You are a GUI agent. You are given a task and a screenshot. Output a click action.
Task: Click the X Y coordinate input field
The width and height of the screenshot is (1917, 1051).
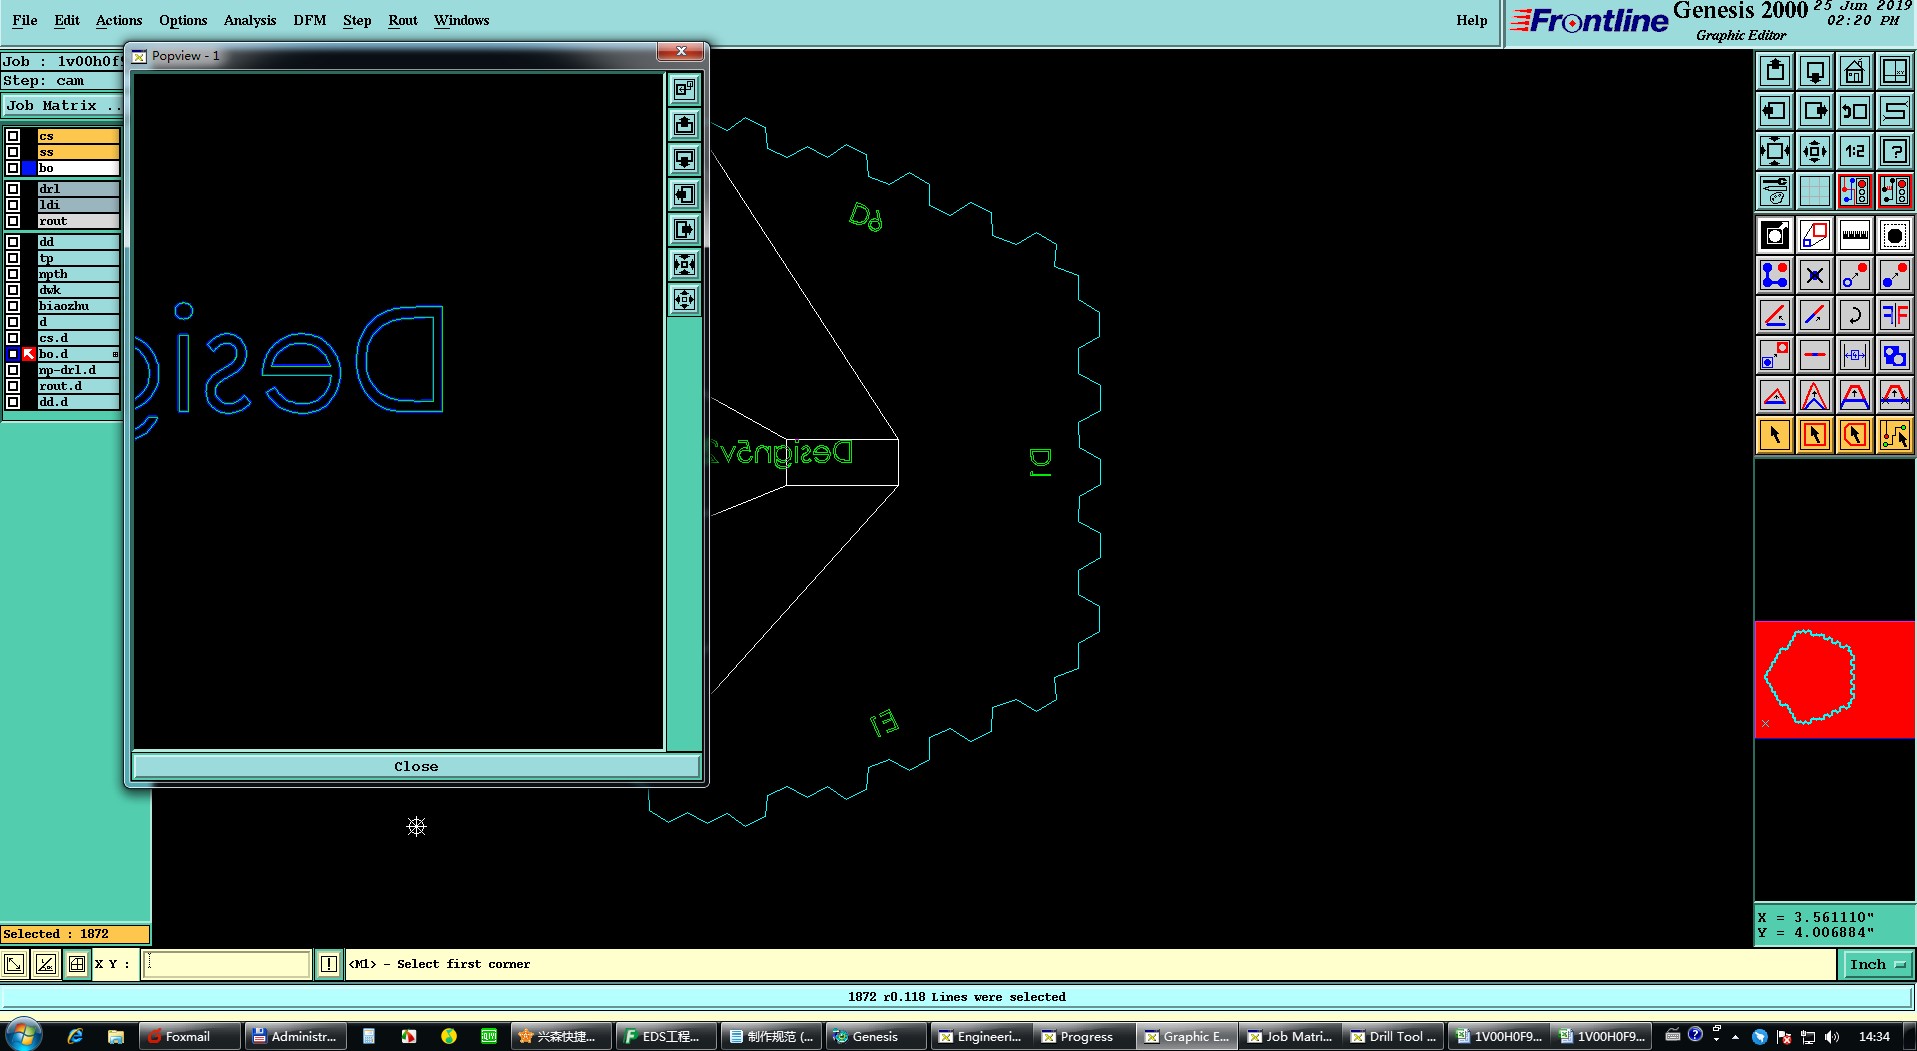tap(226, 964)
